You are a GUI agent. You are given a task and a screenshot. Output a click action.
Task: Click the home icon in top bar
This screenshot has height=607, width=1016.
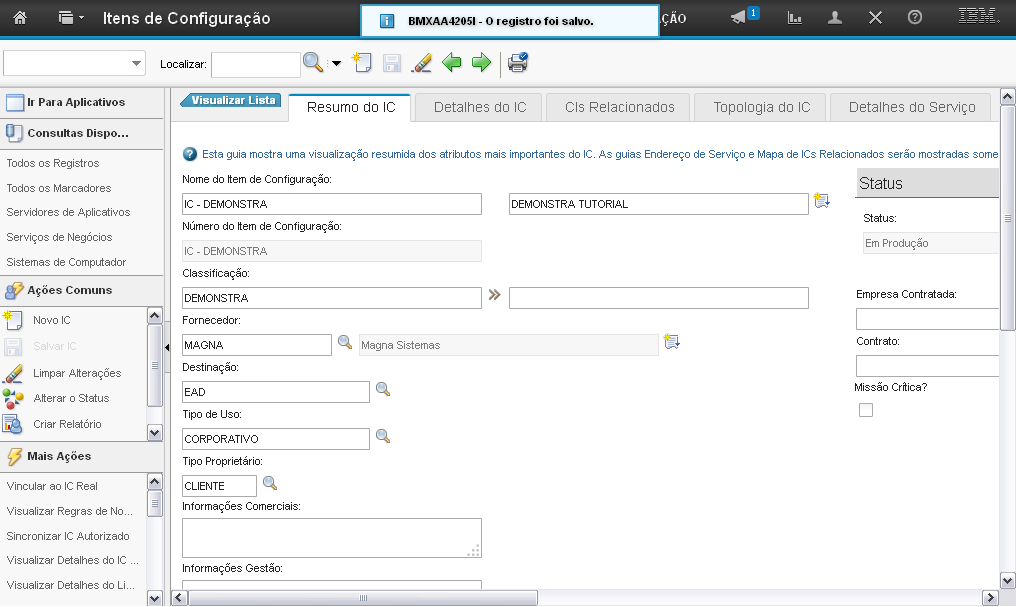pyautogui.click(x=19, y=18)
